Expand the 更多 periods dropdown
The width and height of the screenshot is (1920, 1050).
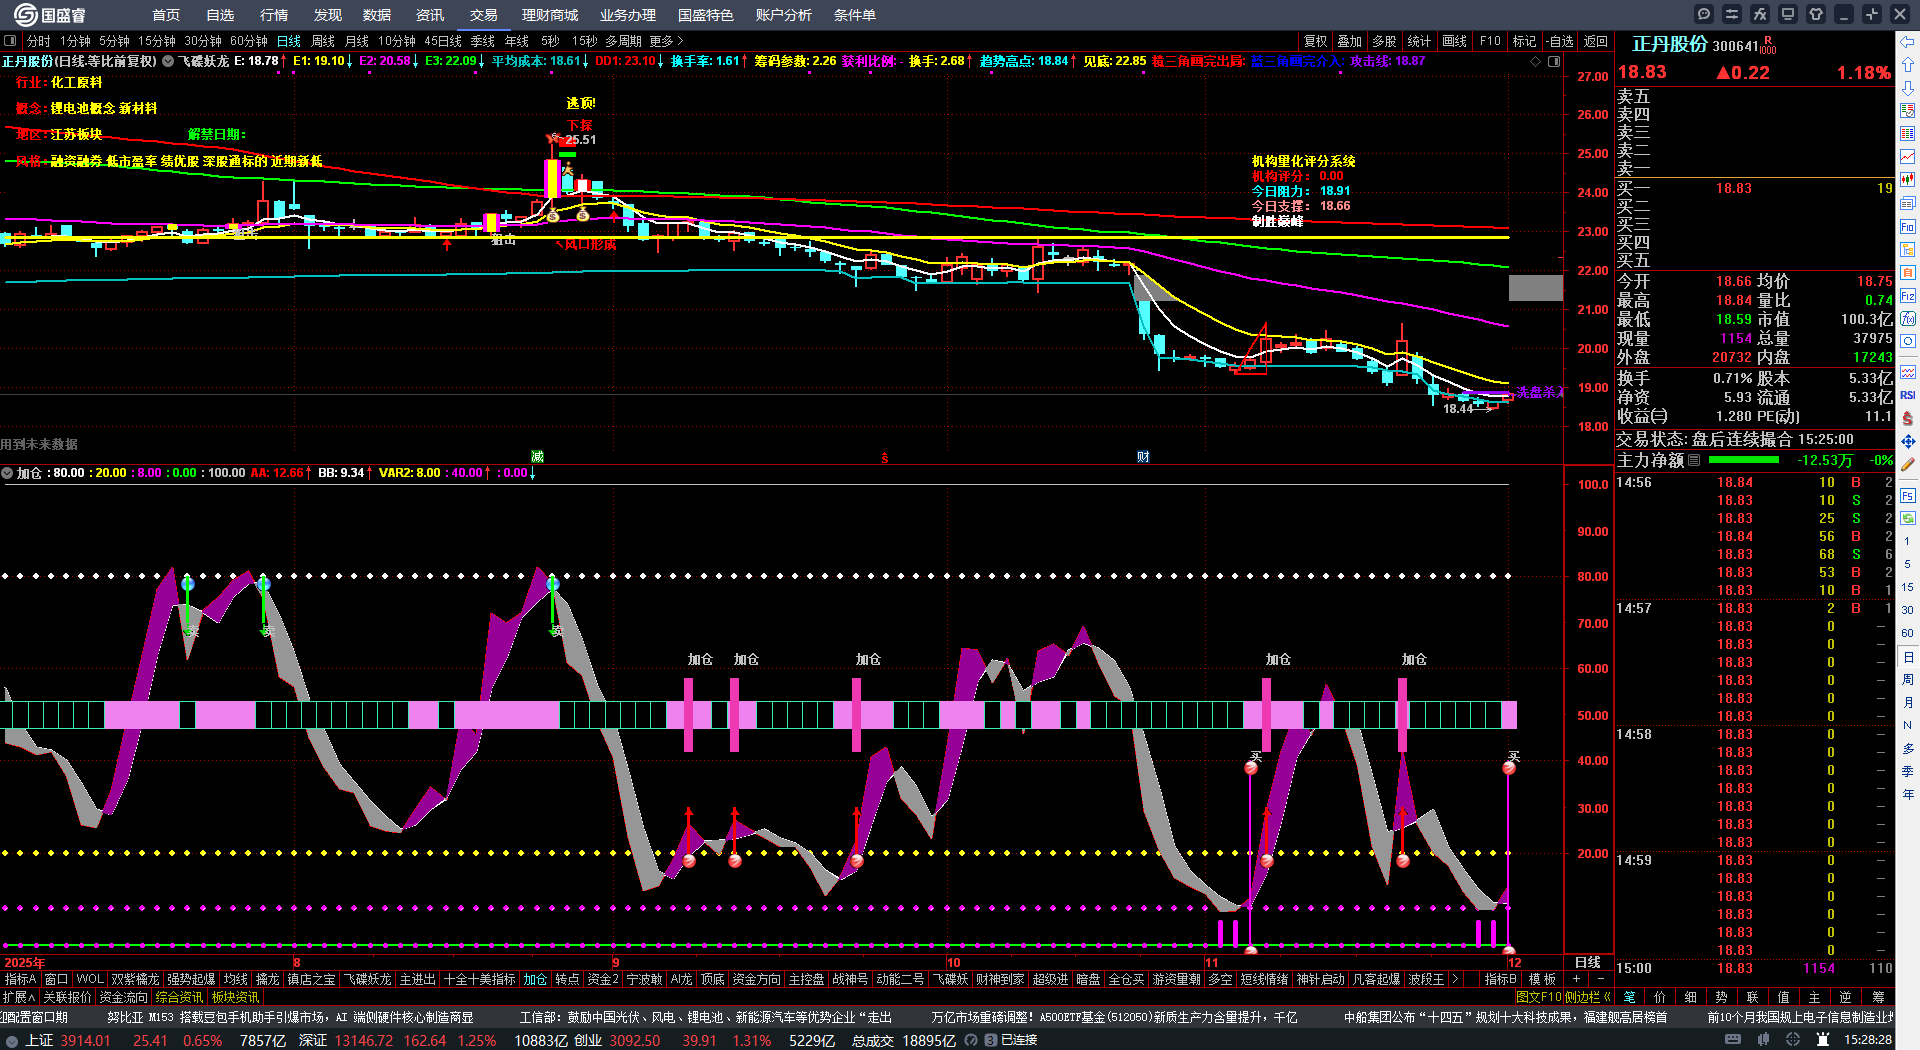click(x=666, y=41)
